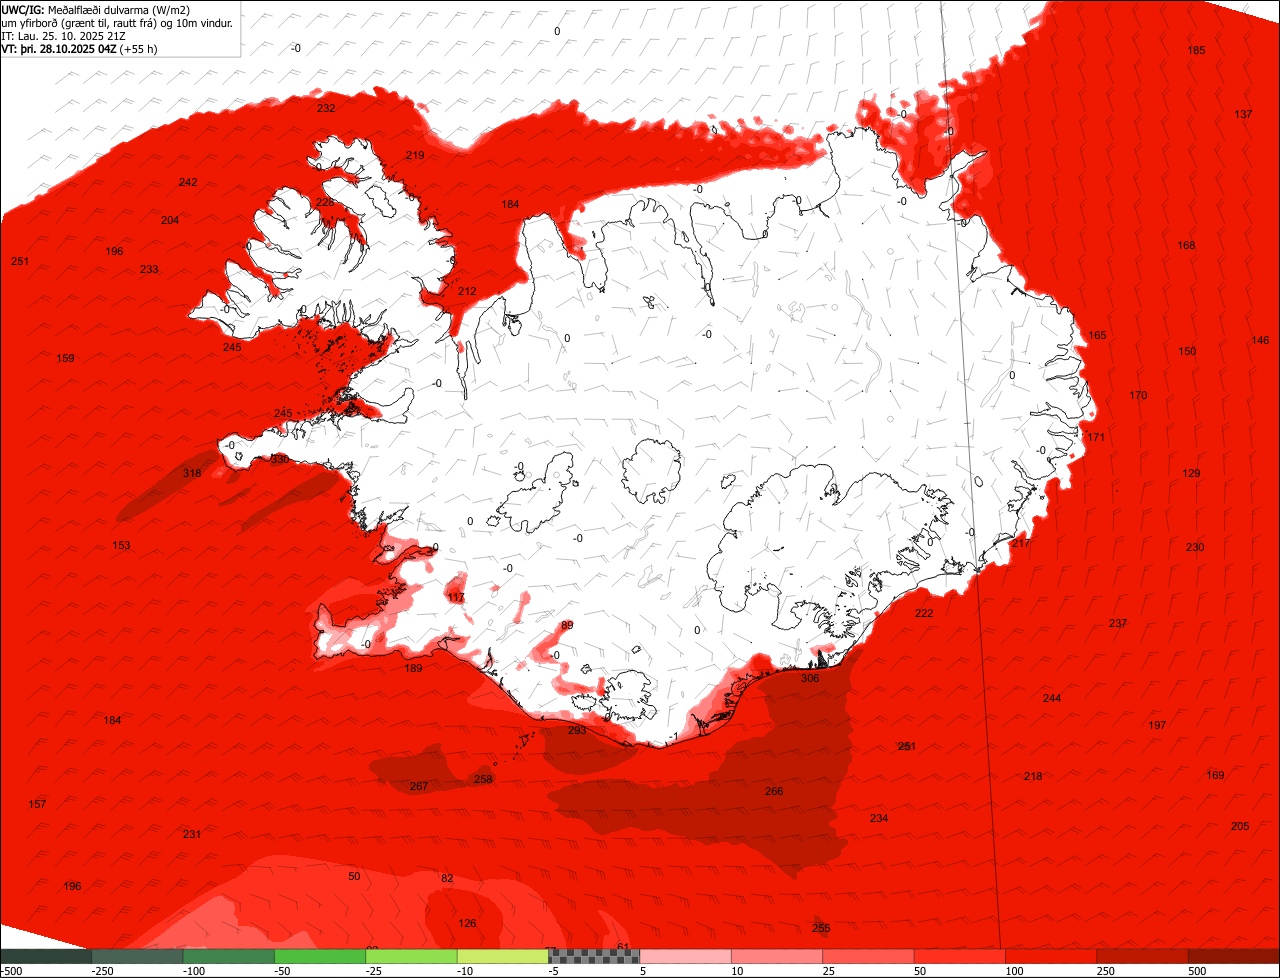Pick the darkest swatch right of the 500 label
Image resolution: width=1280 pixels, height=978 pixels.
click(x=1235, y=956)
